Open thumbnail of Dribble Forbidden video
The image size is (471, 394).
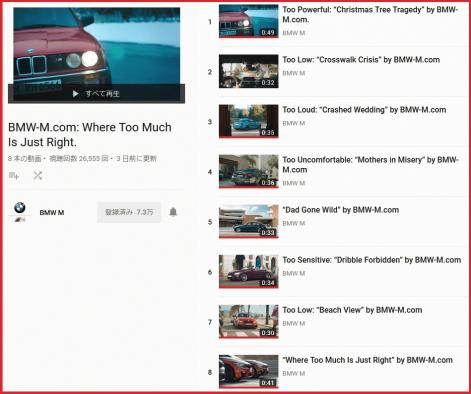click(x=248, y=271)
